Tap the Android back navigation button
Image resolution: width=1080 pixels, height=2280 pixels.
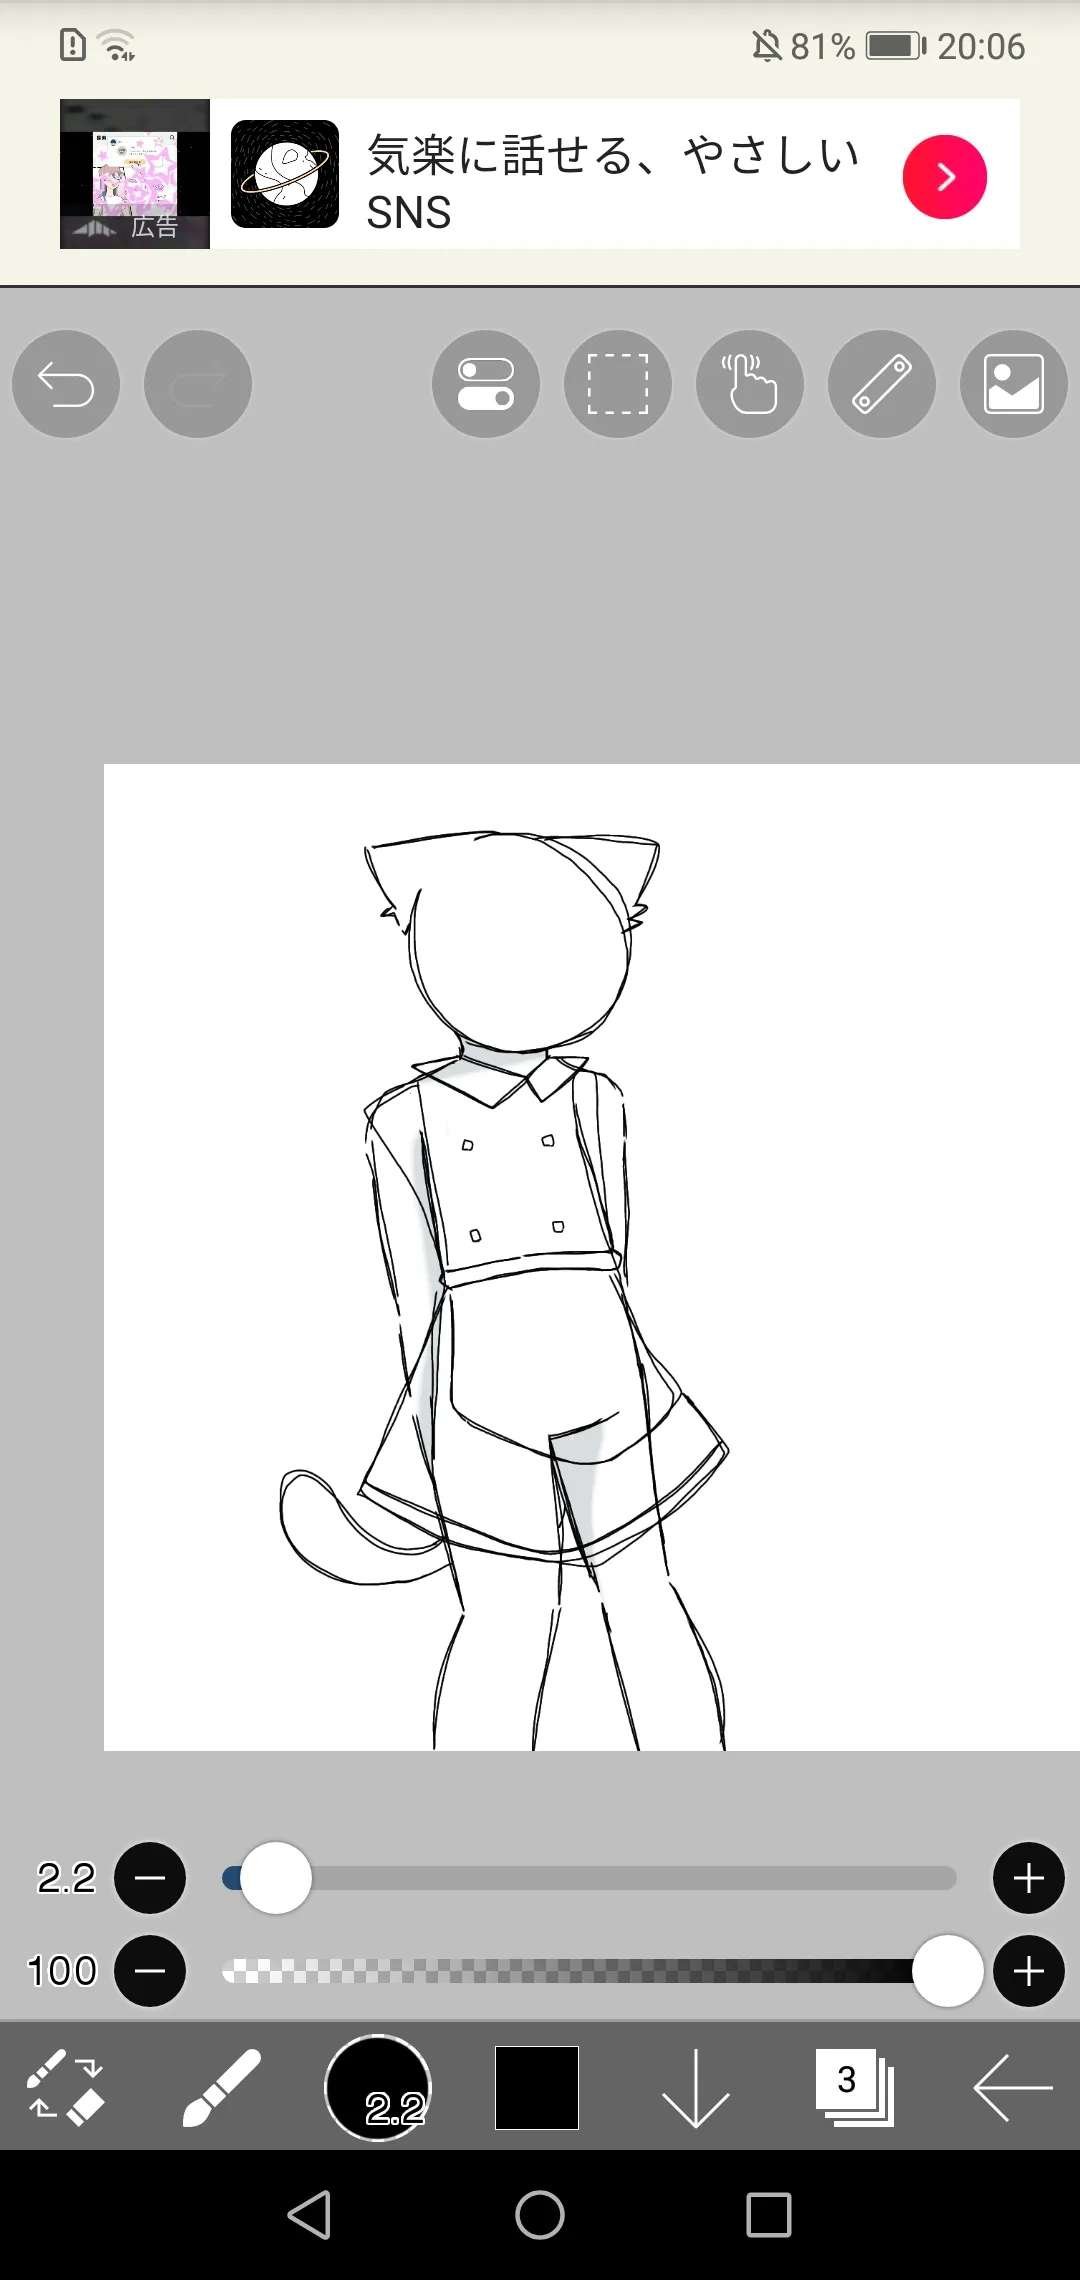click(310, 2215)
